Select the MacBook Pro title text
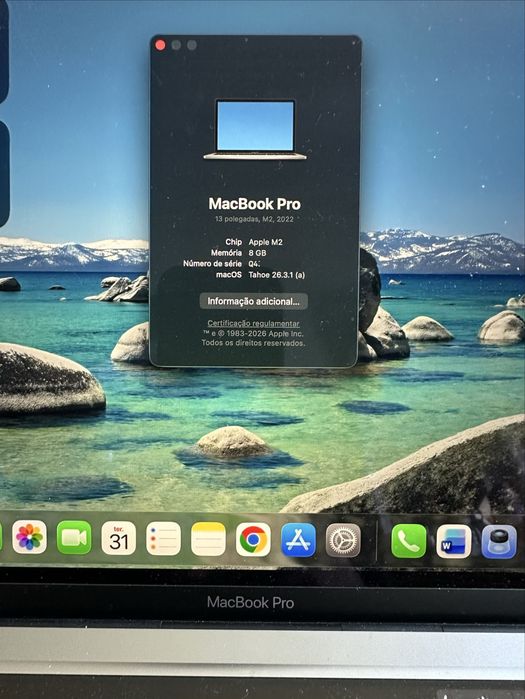525x699 pixels. (255, 204)
